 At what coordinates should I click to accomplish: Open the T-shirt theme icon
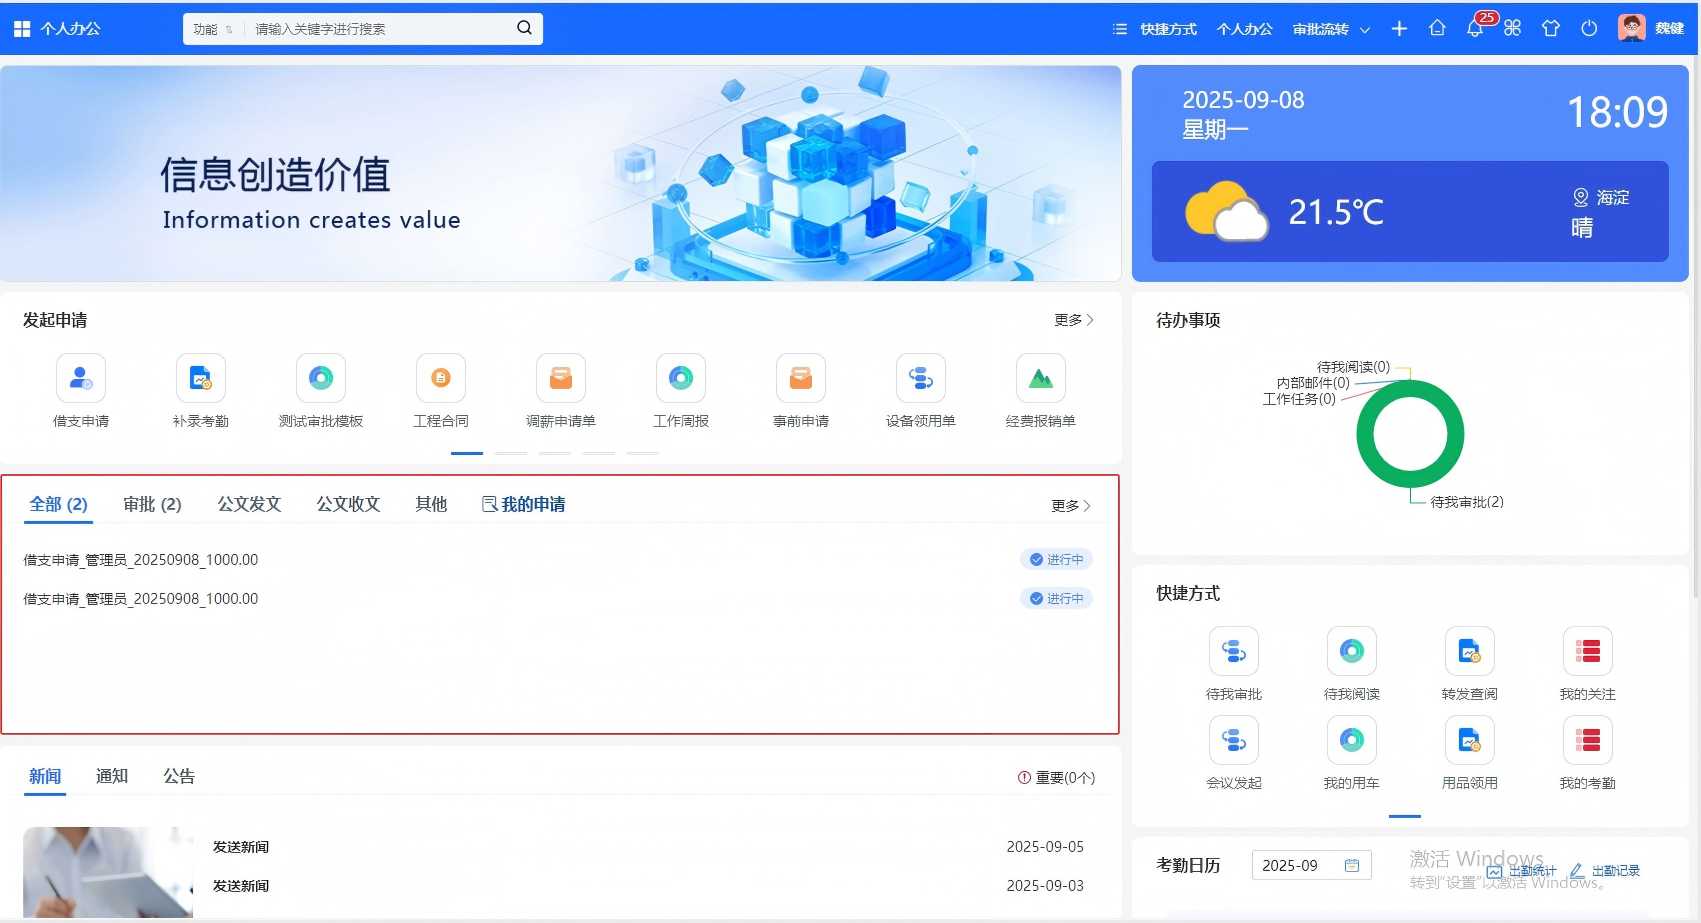click(1550, 29)
